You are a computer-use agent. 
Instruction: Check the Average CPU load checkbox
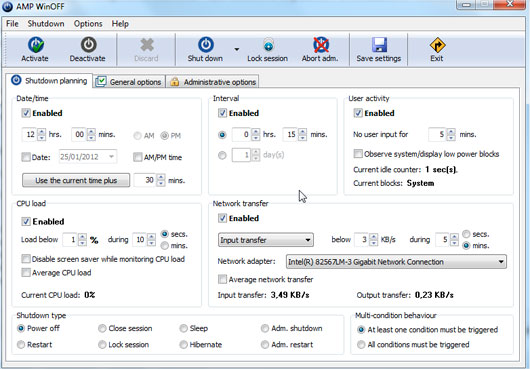point(26,272)
